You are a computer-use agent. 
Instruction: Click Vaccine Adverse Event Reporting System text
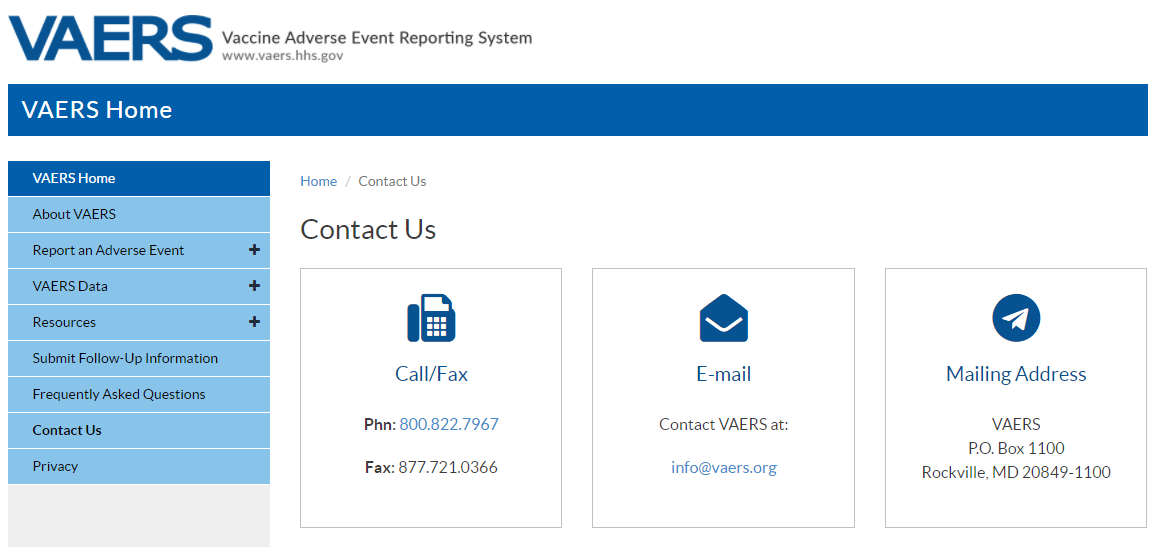pyautogui.click(x=376, y=38)
